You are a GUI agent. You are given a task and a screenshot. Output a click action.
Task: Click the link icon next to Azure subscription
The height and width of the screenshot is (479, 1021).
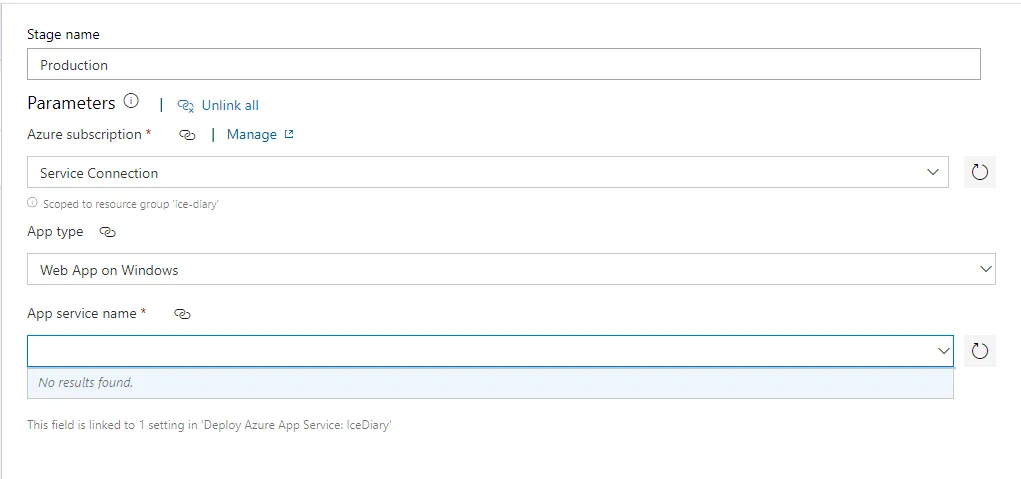187,135
